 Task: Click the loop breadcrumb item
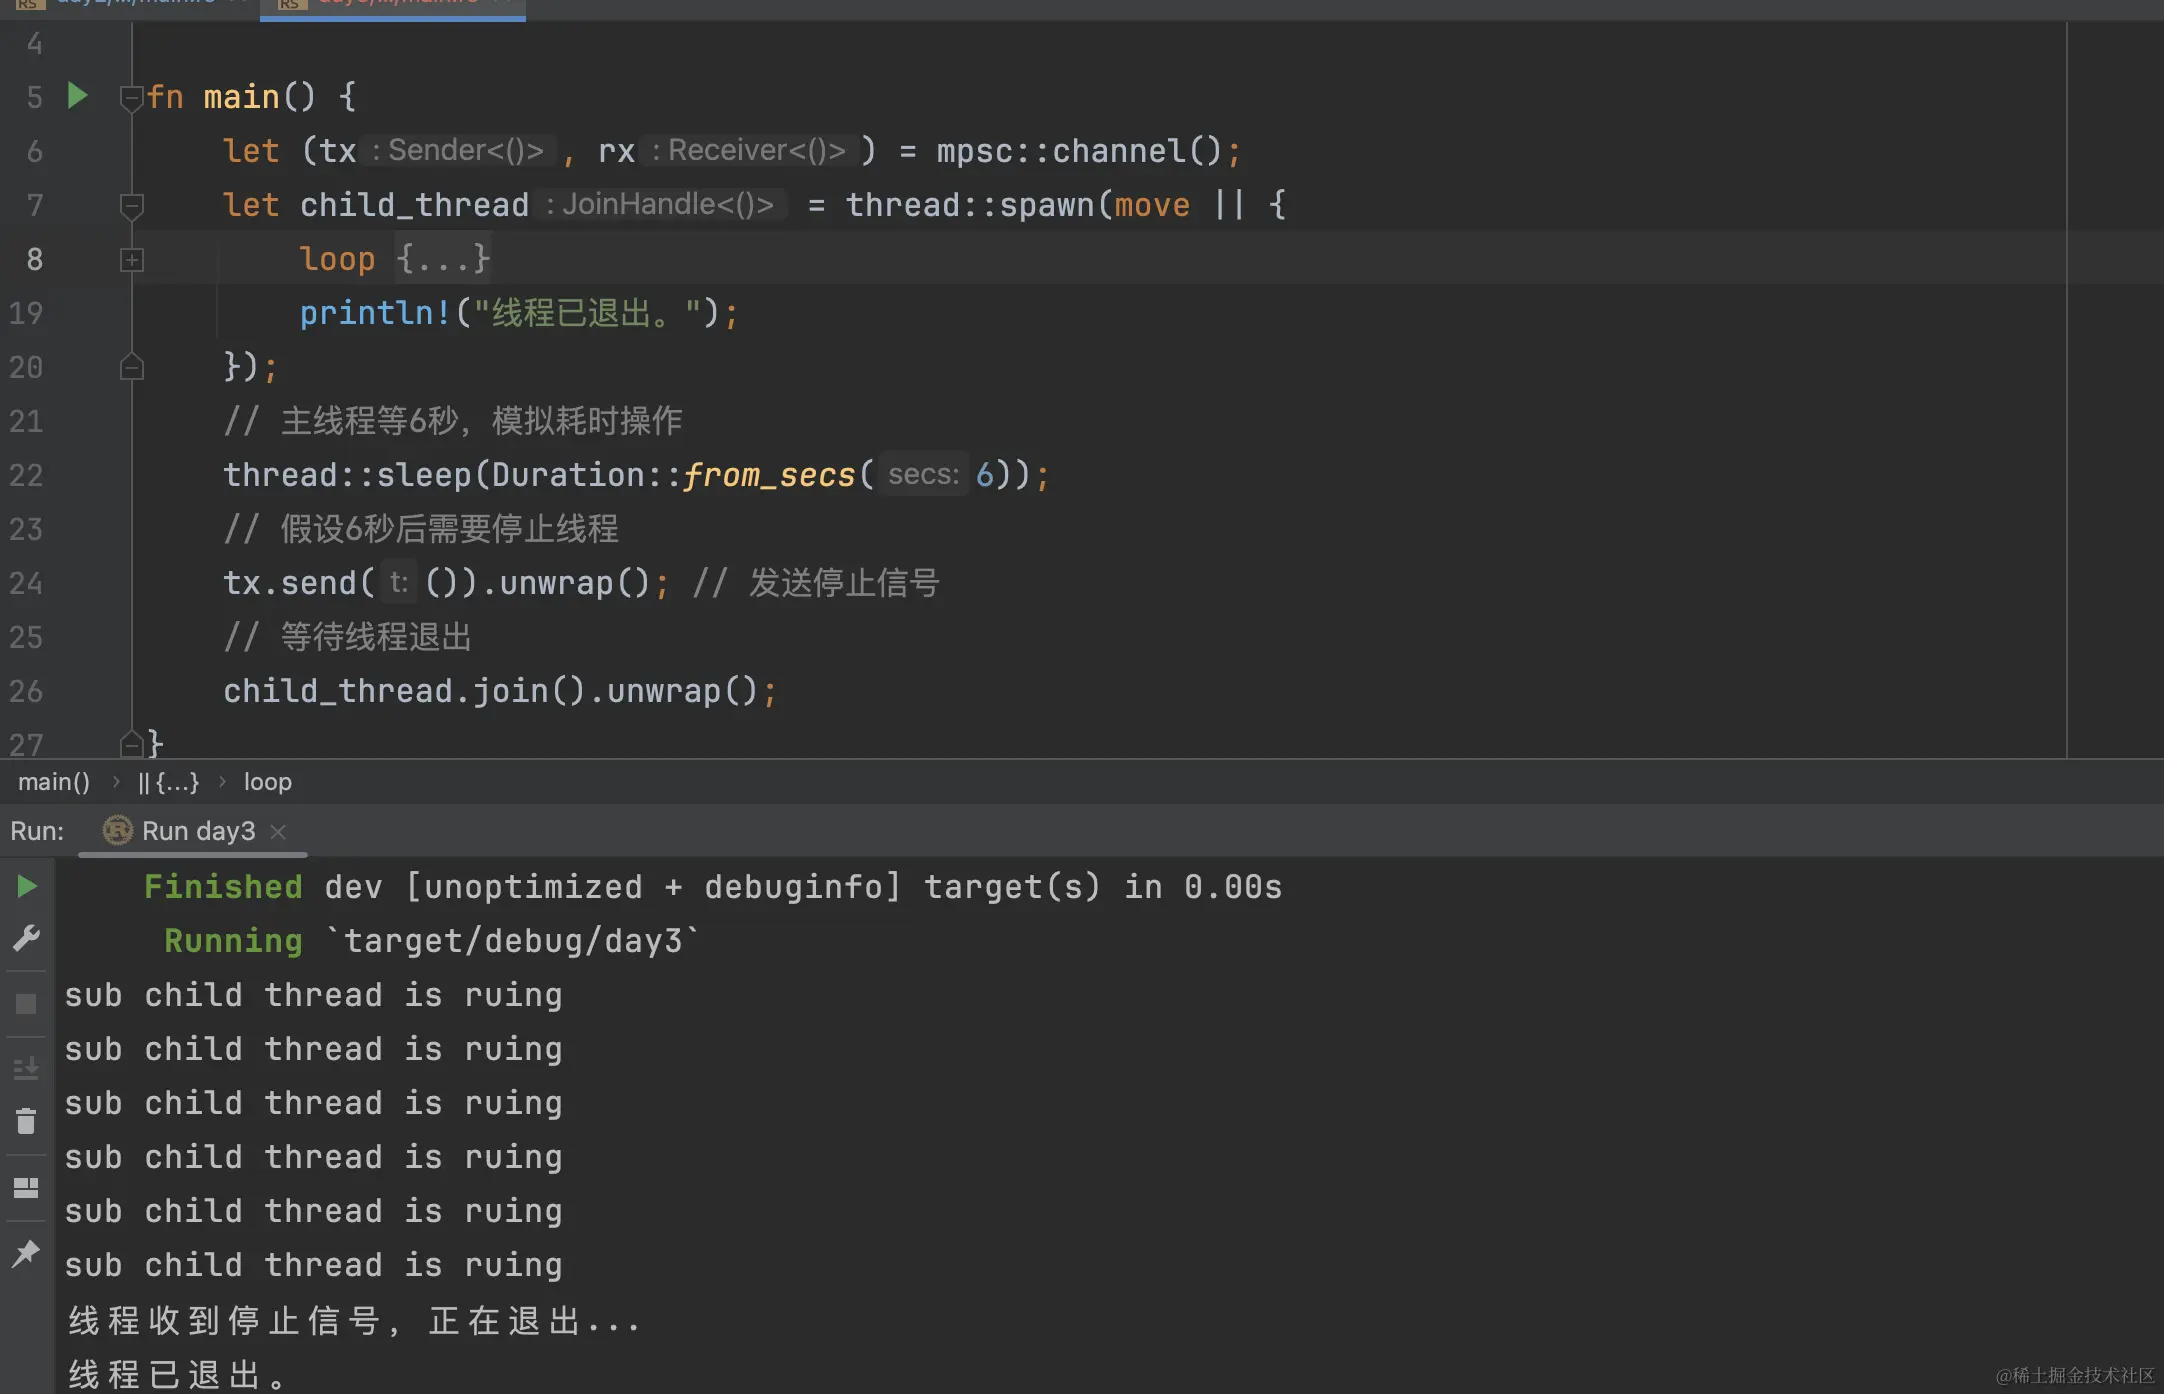click(x=268, y=782)
